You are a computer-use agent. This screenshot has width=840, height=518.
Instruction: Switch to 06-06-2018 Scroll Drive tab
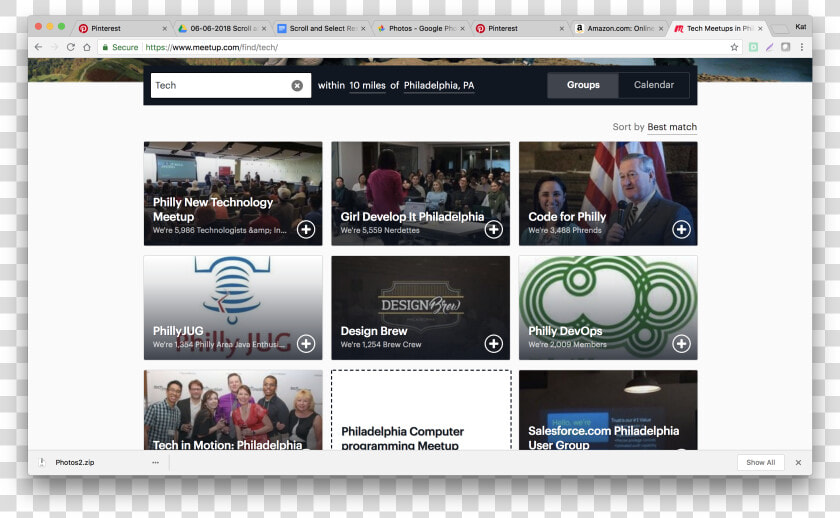click(221, 28)
